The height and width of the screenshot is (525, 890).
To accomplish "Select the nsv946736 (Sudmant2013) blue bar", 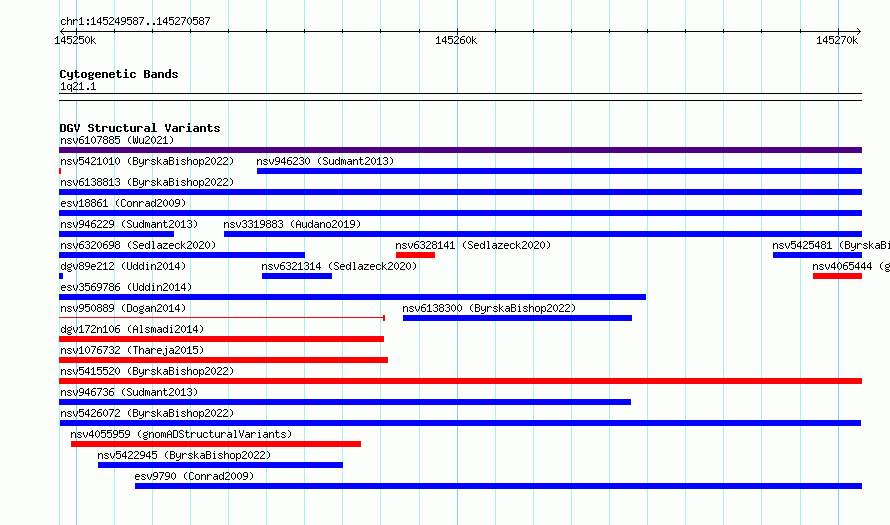I will coord(345,402).
